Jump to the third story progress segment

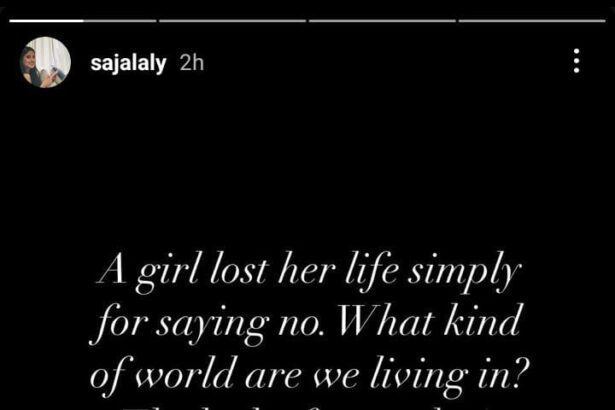point(383,19)
